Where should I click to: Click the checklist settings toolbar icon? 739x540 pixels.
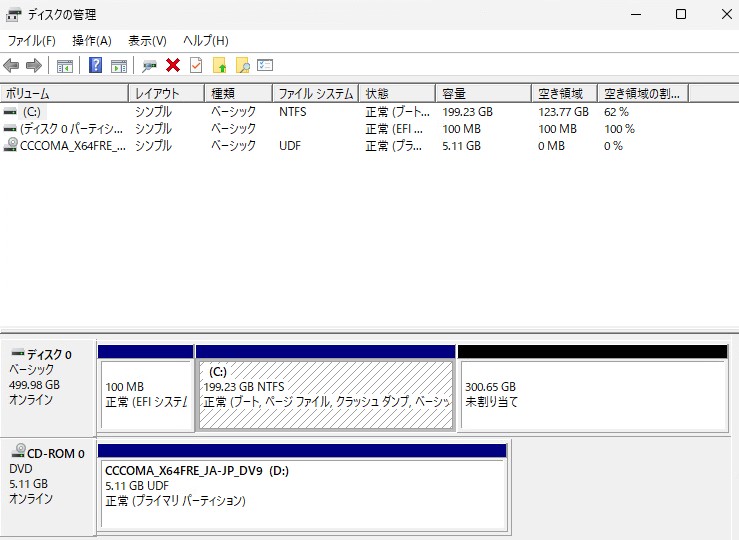tap(265, 65)
